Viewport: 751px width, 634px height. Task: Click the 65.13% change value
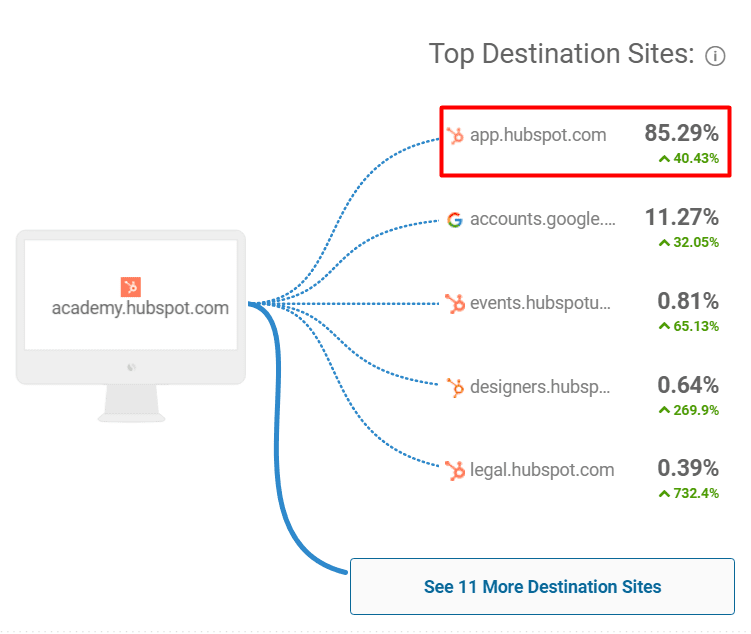coord(696,326)
